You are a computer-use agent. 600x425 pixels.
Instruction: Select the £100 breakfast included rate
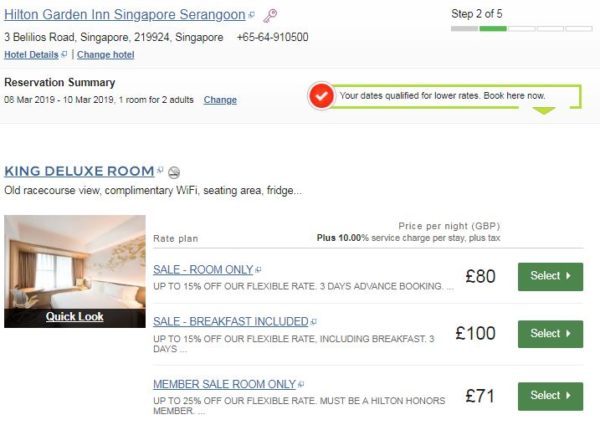point(550,334)
